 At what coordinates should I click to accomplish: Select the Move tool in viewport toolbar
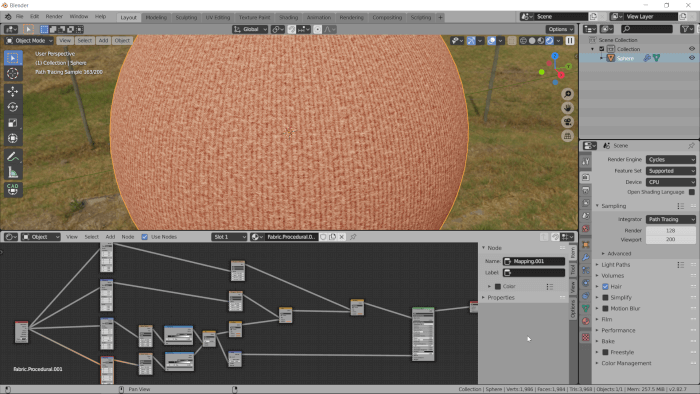click(12, 91)
